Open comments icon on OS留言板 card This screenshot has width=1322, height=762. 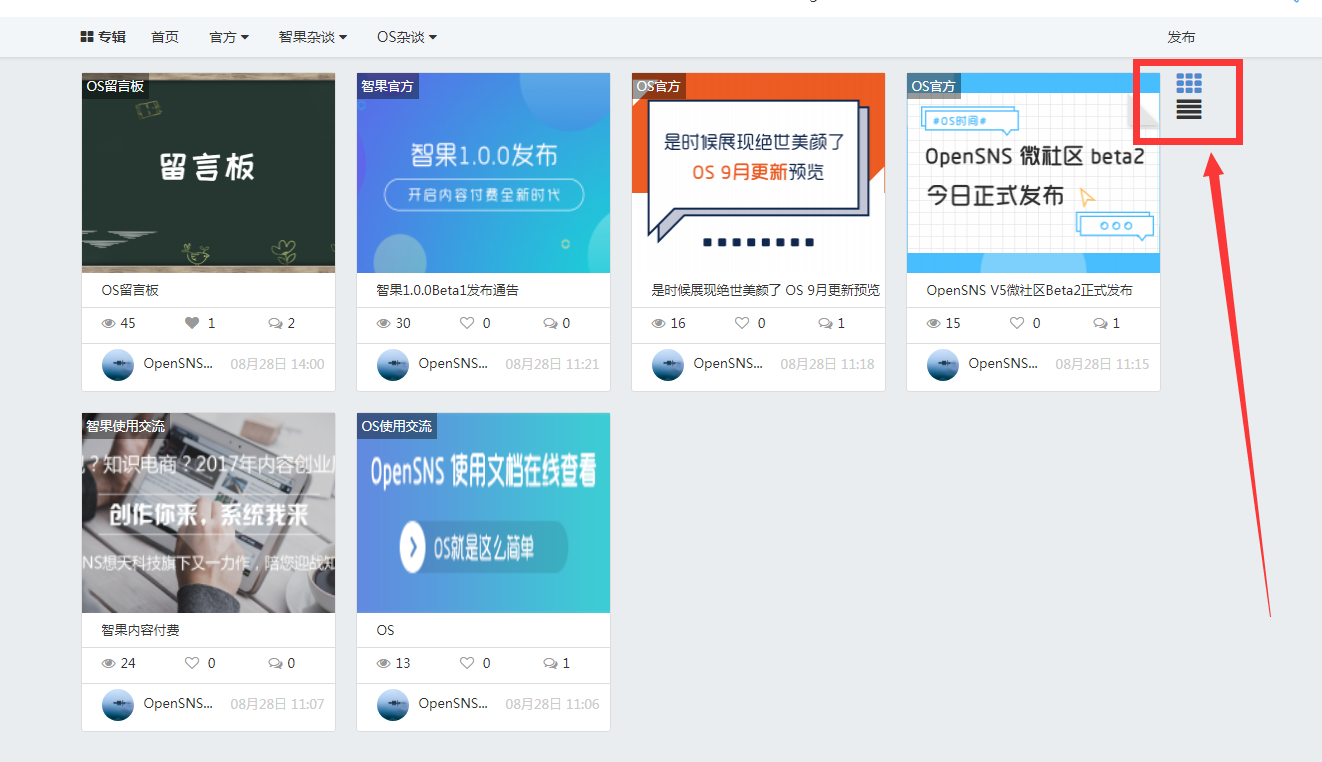(x=276, y=323)
